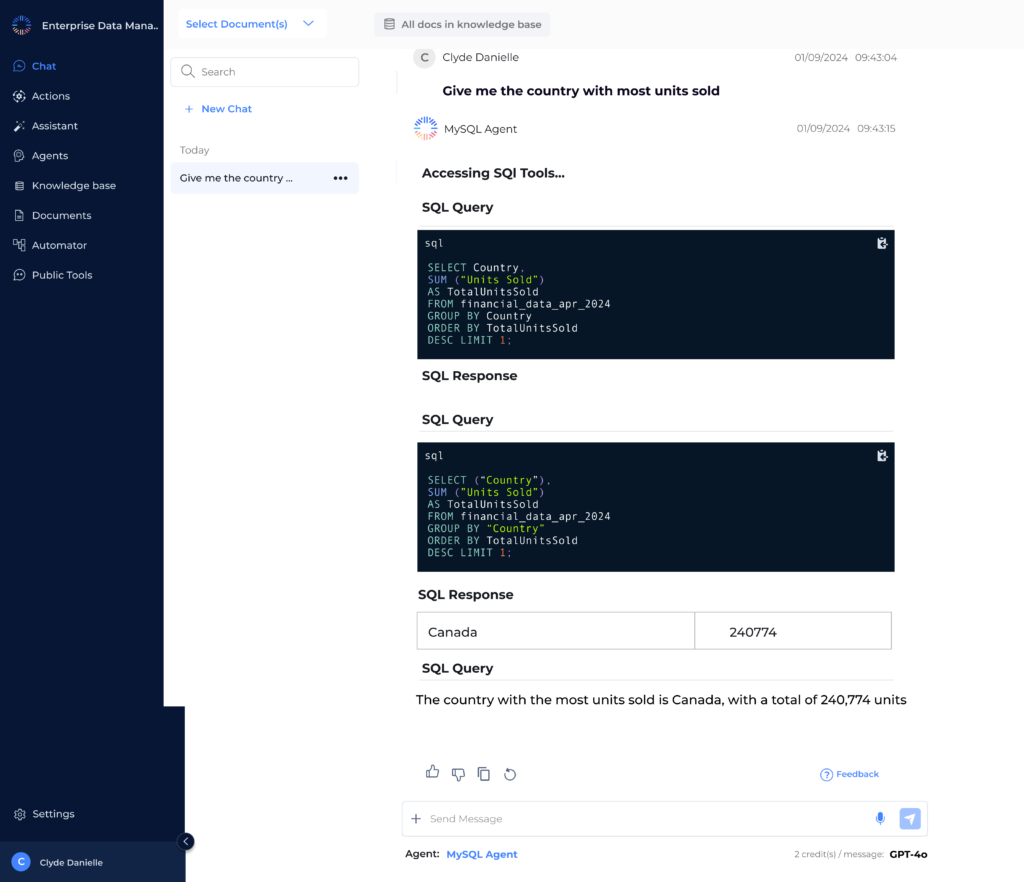Click the Feedback link
This screenshot has height=882, width=1024.
coord(849,774)
